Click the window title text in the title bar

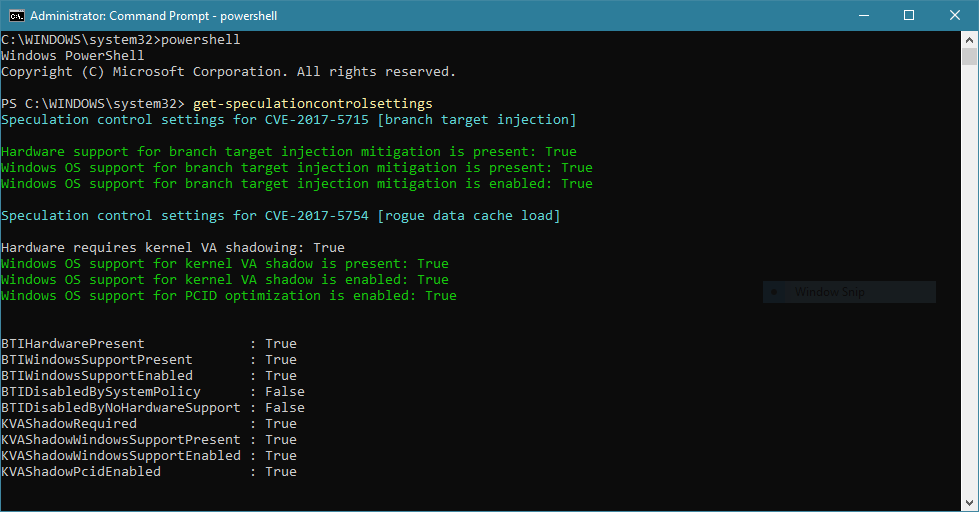155,16
